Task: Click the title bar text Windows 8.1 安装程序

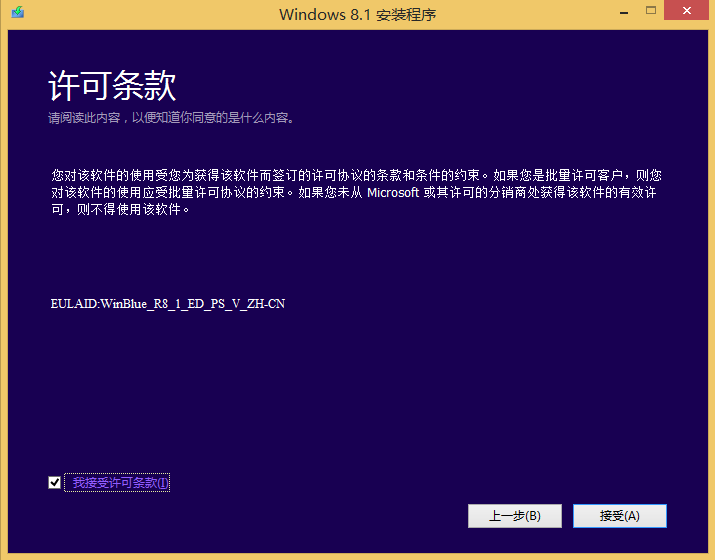Action: point(358,15)
